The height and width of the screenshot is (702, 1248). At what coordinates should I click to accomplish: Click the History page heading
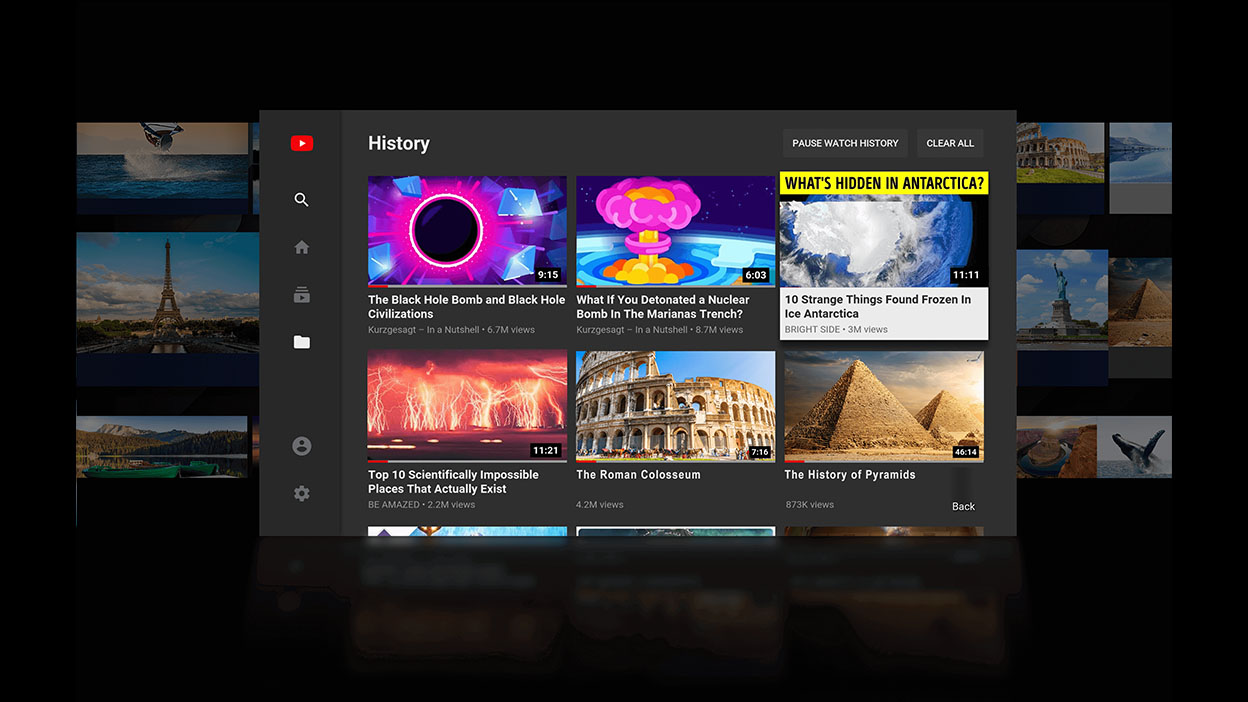pyautogui.click(x=398, y=143)
